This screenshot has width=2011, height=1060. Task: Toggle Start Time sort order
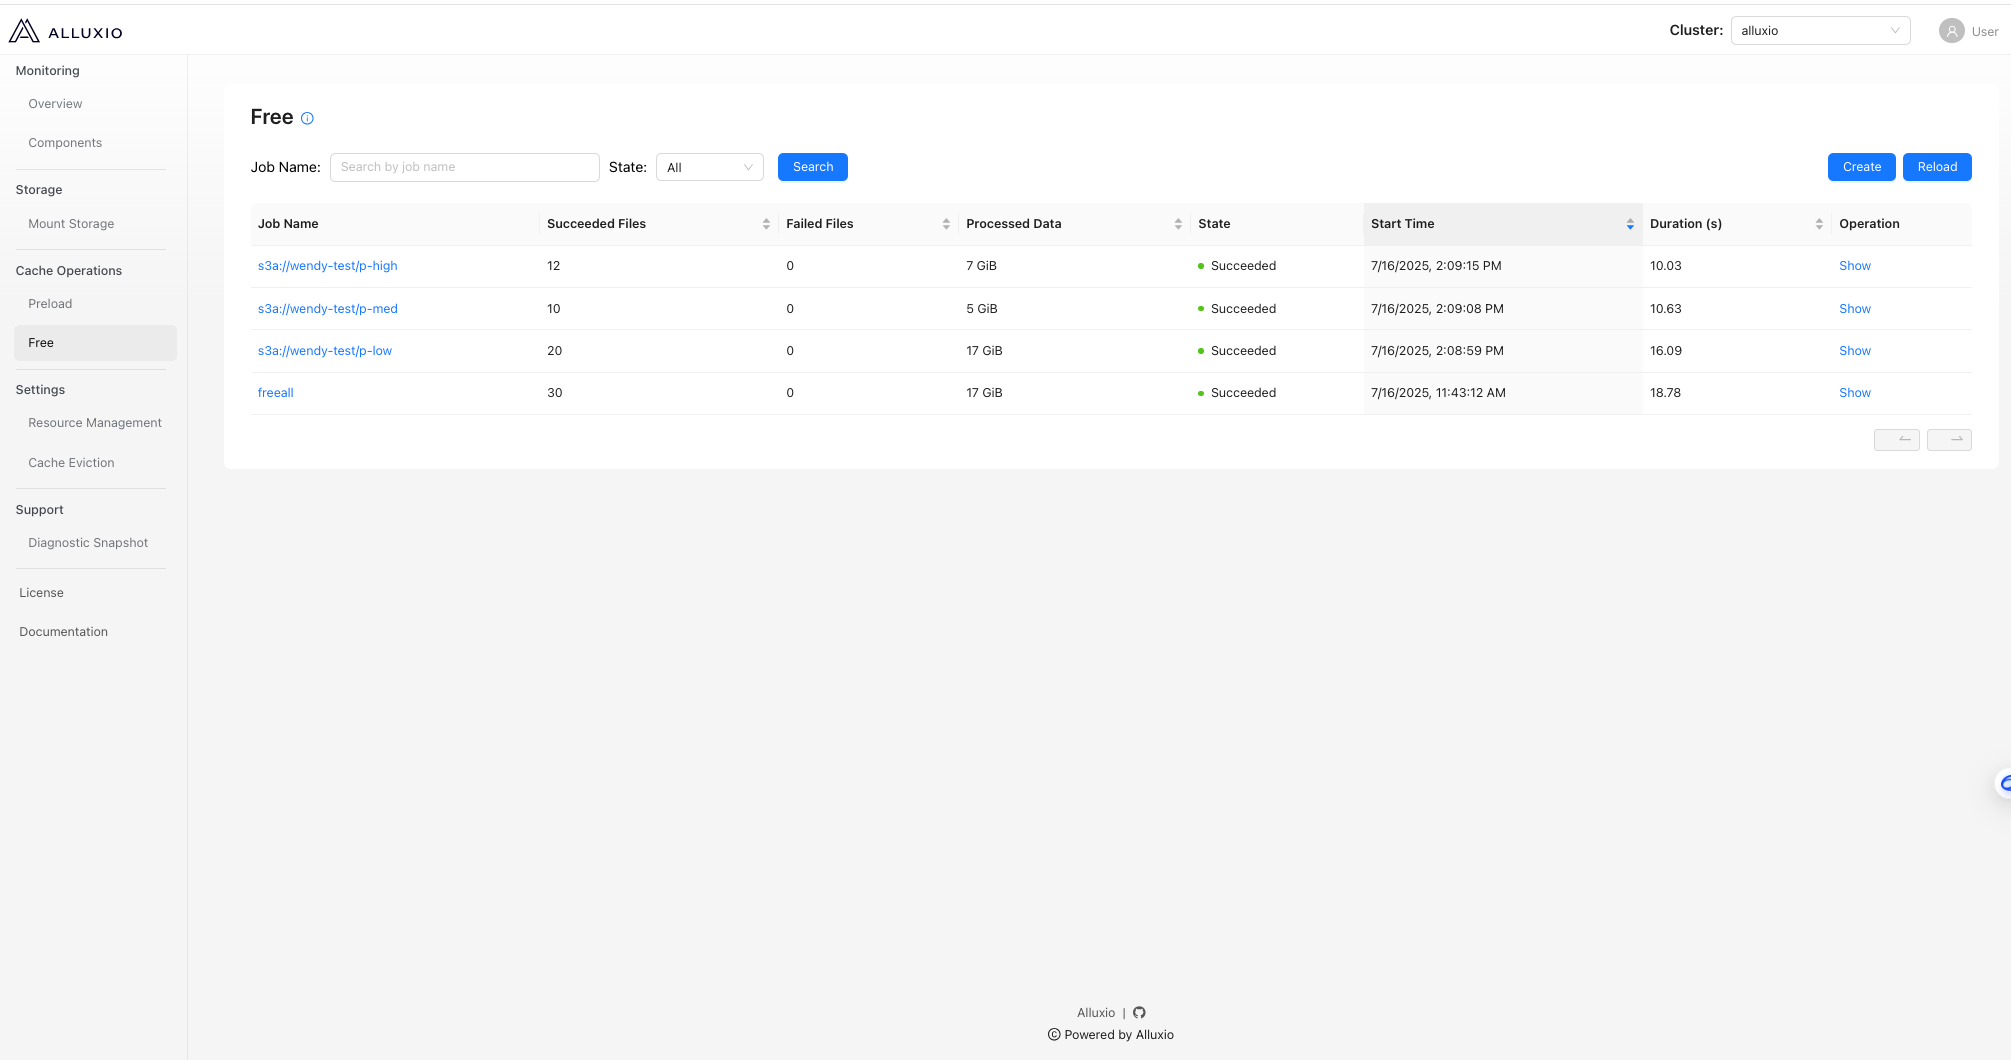pyautogui.click(x=1630, y=224)
